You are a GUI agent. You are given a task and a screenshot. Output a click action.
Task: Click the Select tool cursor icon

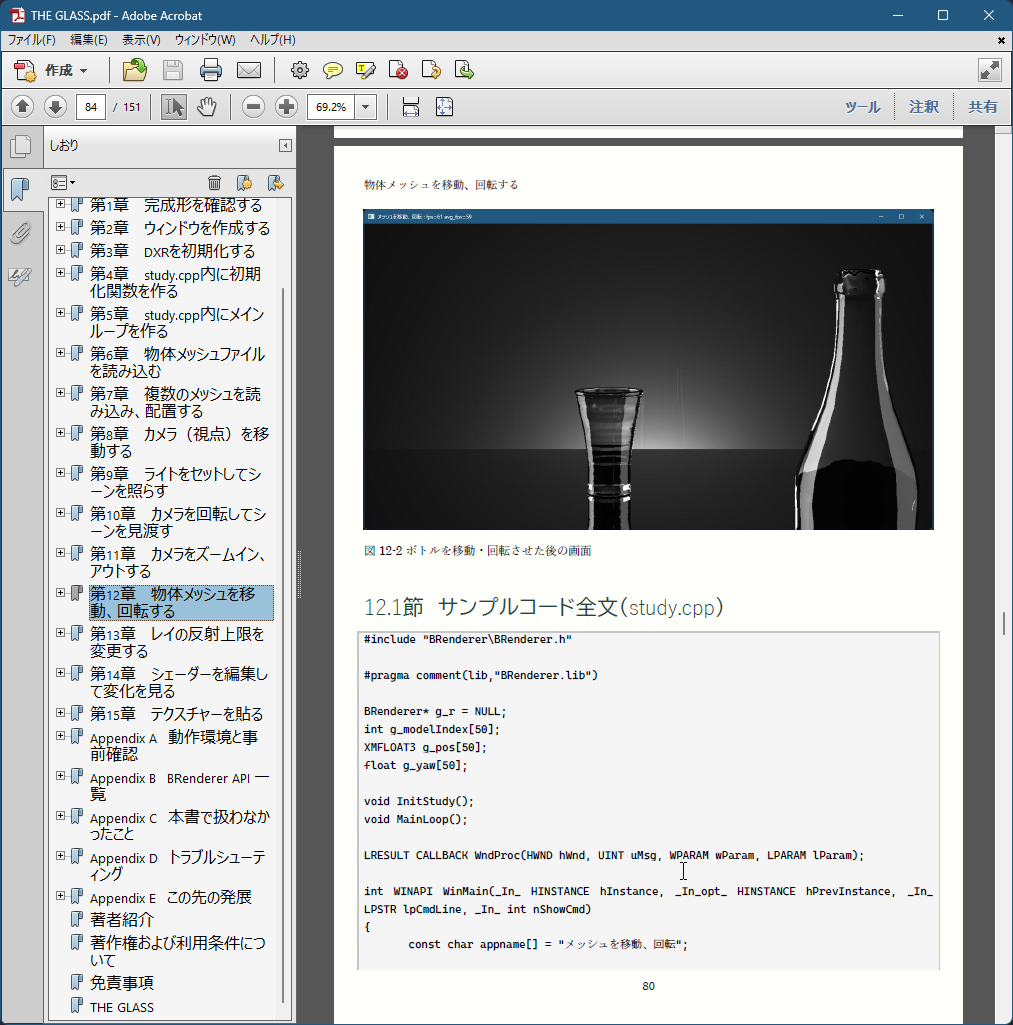click(174, 107)
